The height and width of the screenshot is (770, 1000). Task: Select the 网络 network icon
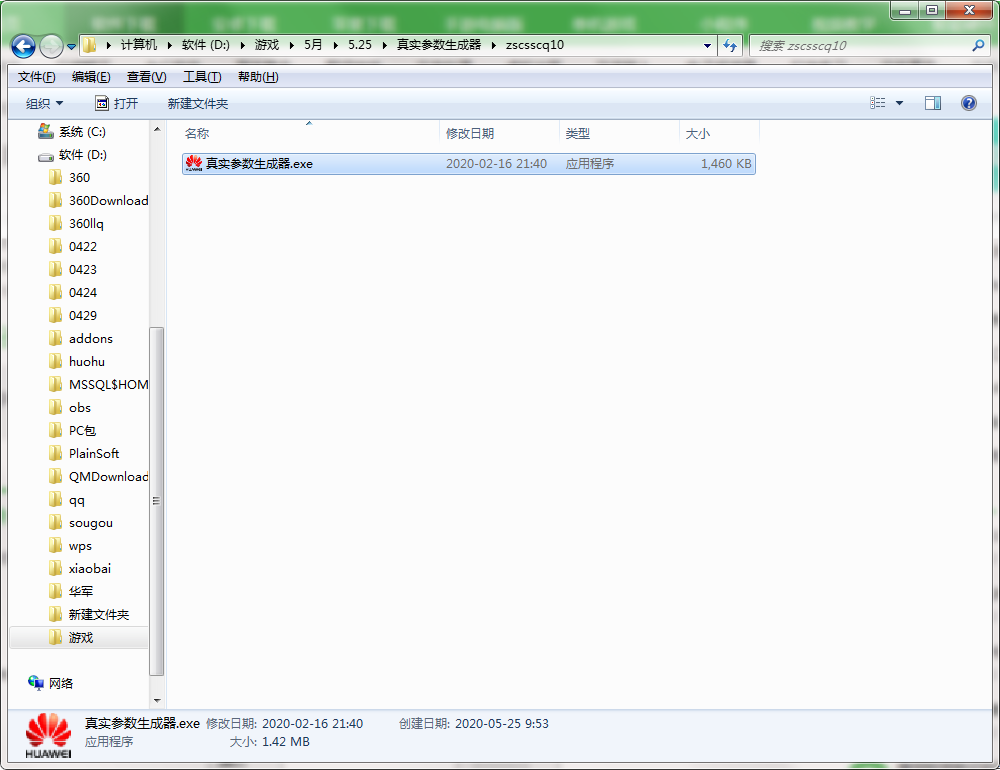(x=37, y=683)
